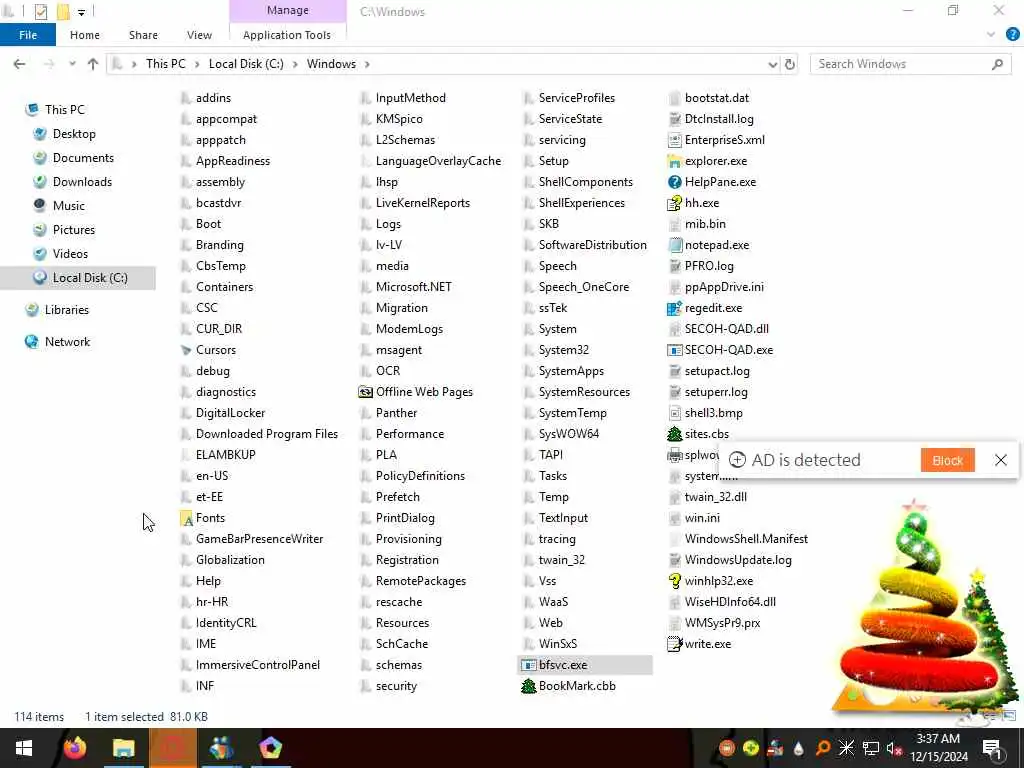
Task: Switch to the View ribbon tab
Action: click(x=199, y=35)
